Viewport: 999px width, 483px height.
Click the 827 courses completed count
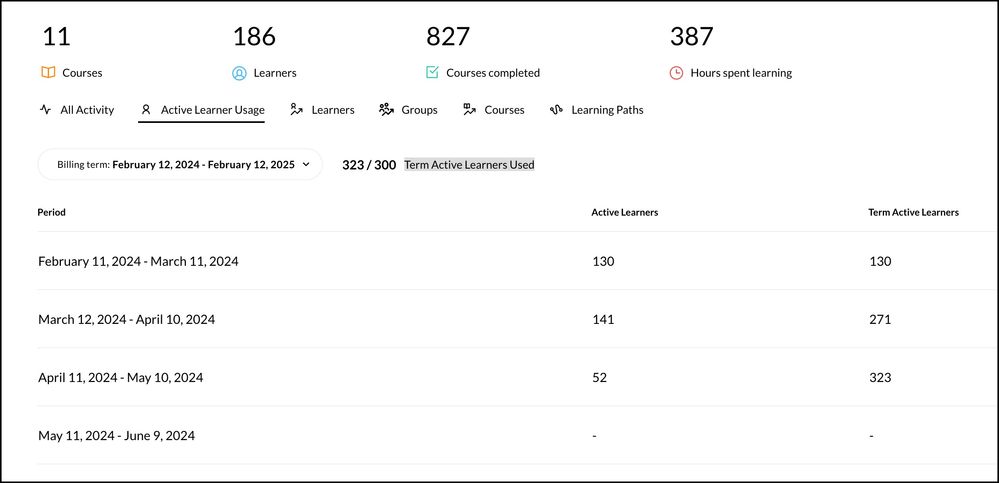coord(448,37)
